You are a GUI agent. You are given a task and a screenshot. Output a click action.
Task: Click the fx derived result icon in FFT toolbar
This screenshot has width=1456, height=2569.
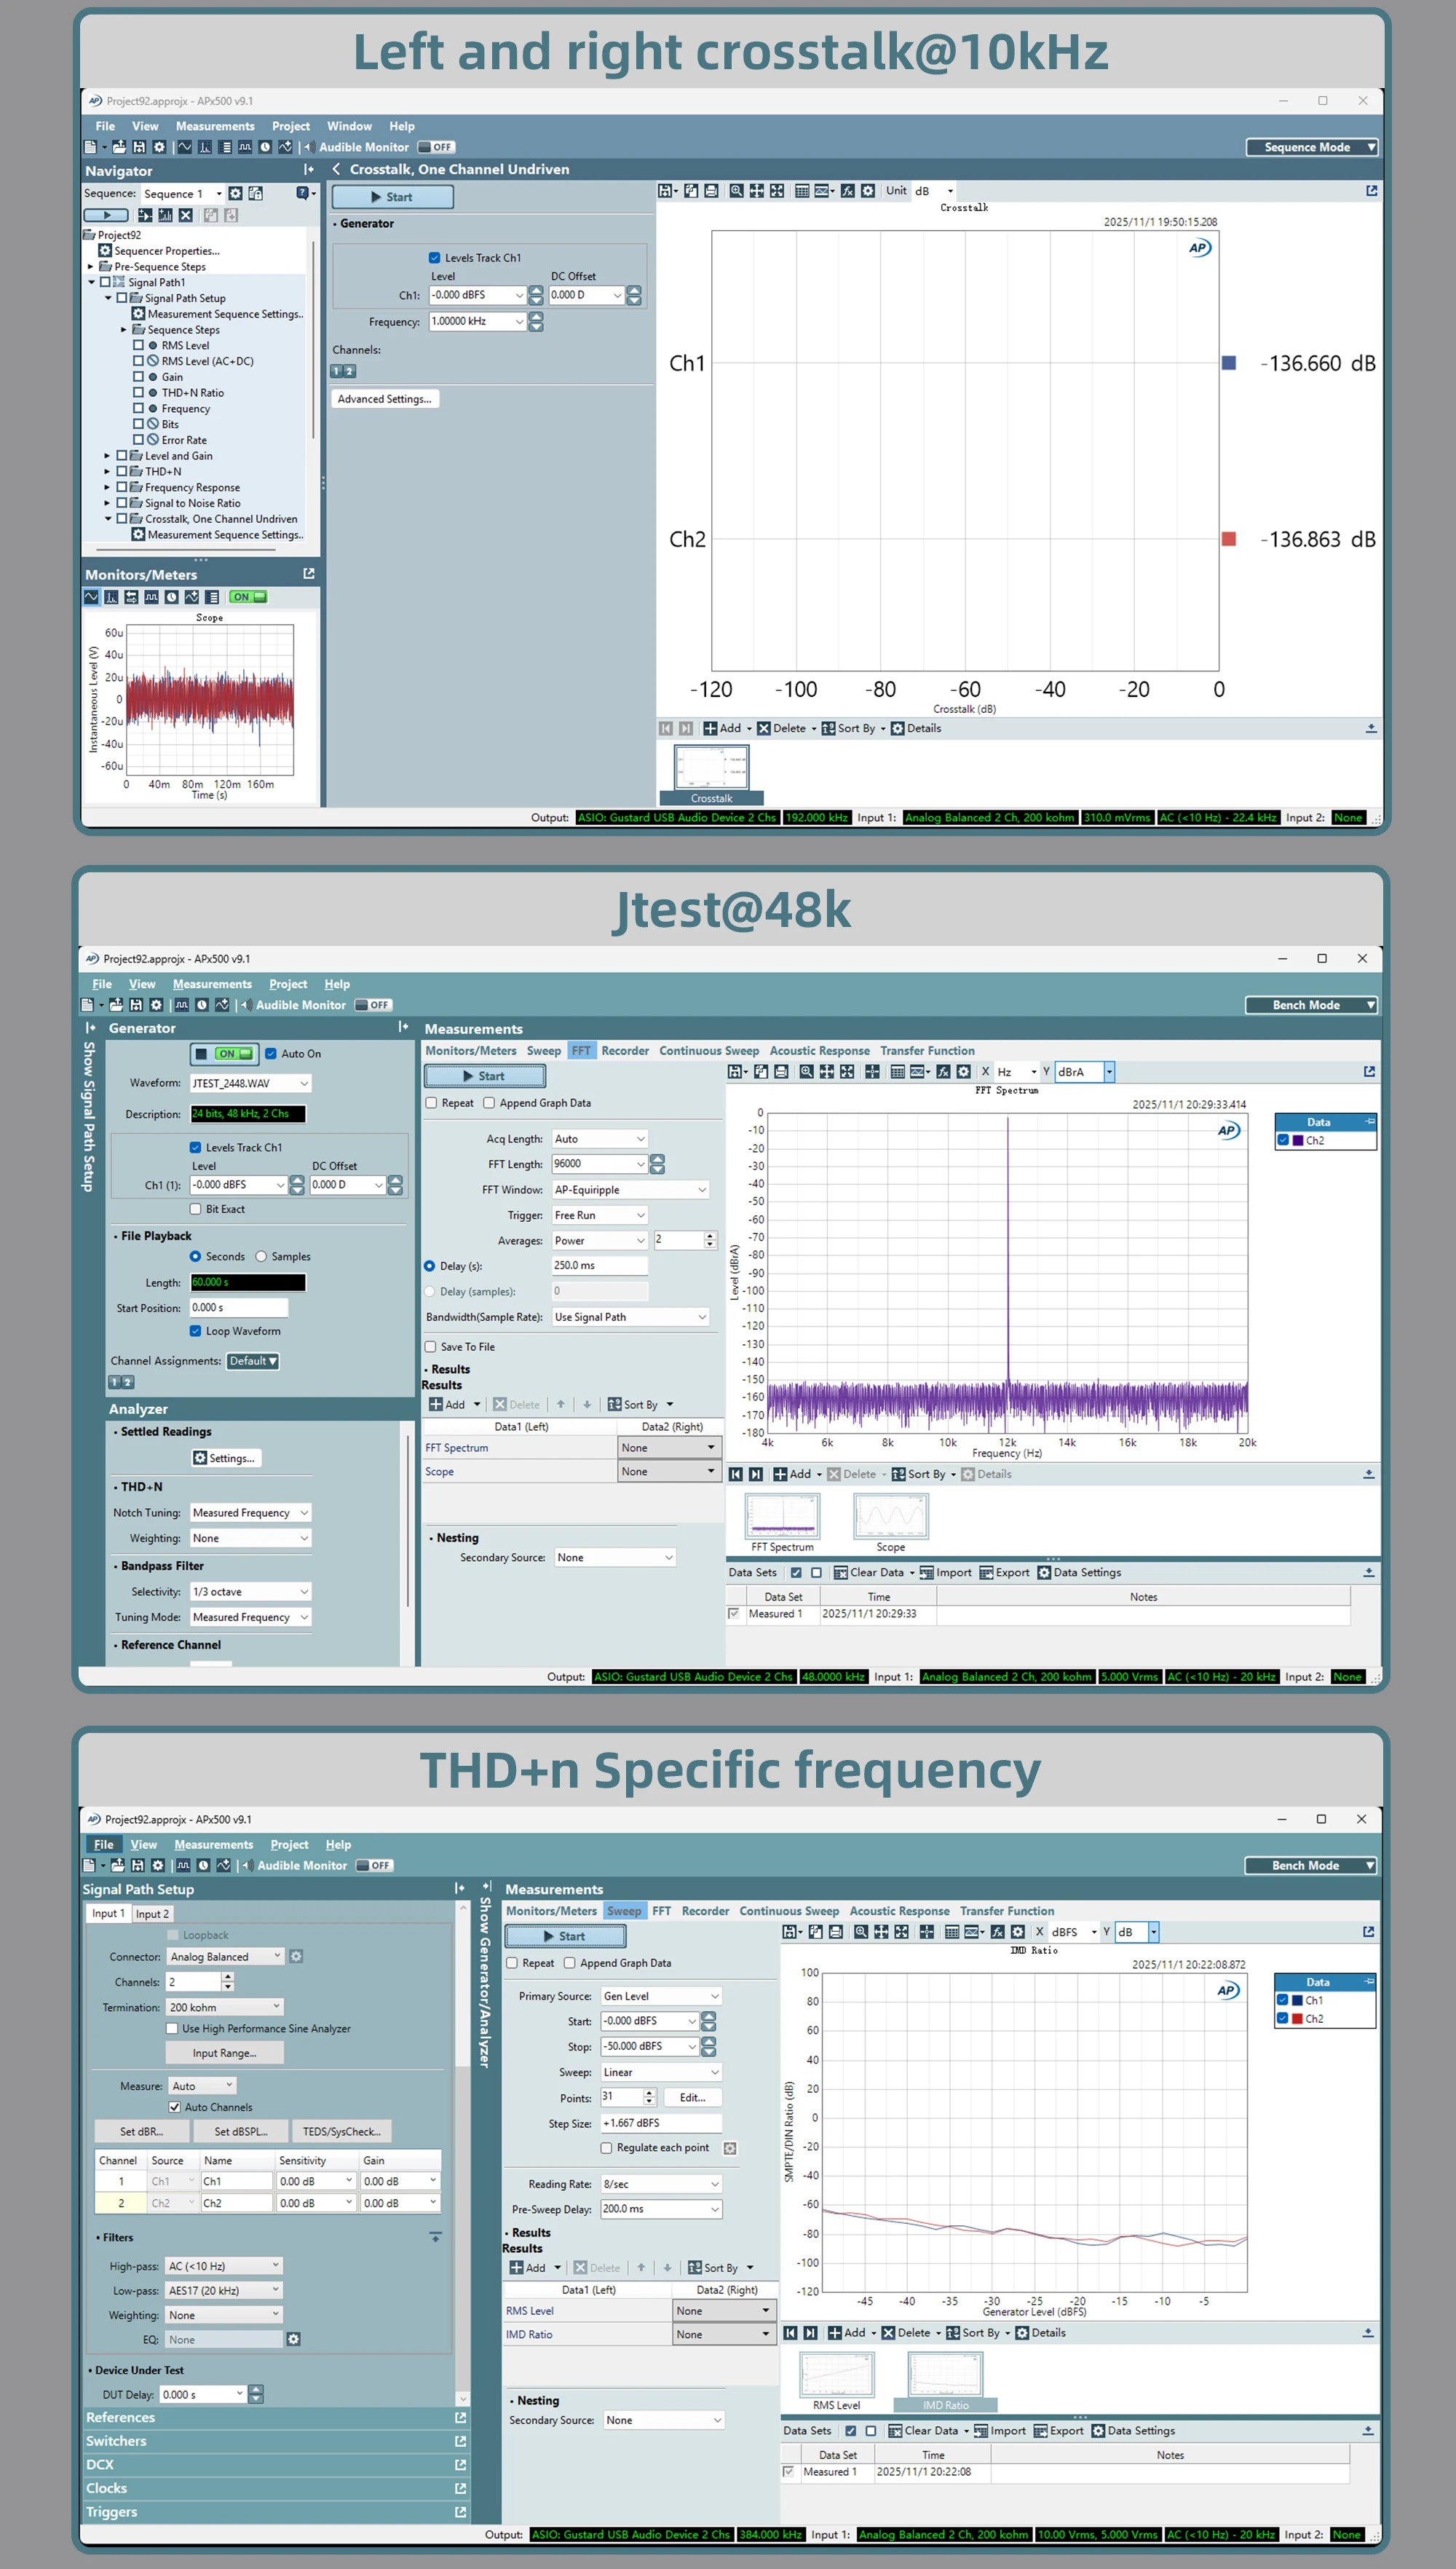943,1072
